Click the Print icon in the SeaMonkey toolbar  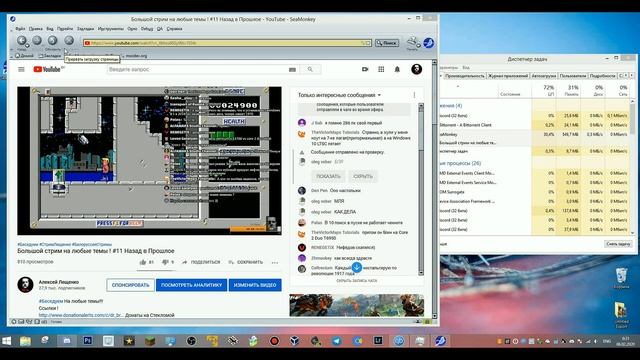pos(411,41)
